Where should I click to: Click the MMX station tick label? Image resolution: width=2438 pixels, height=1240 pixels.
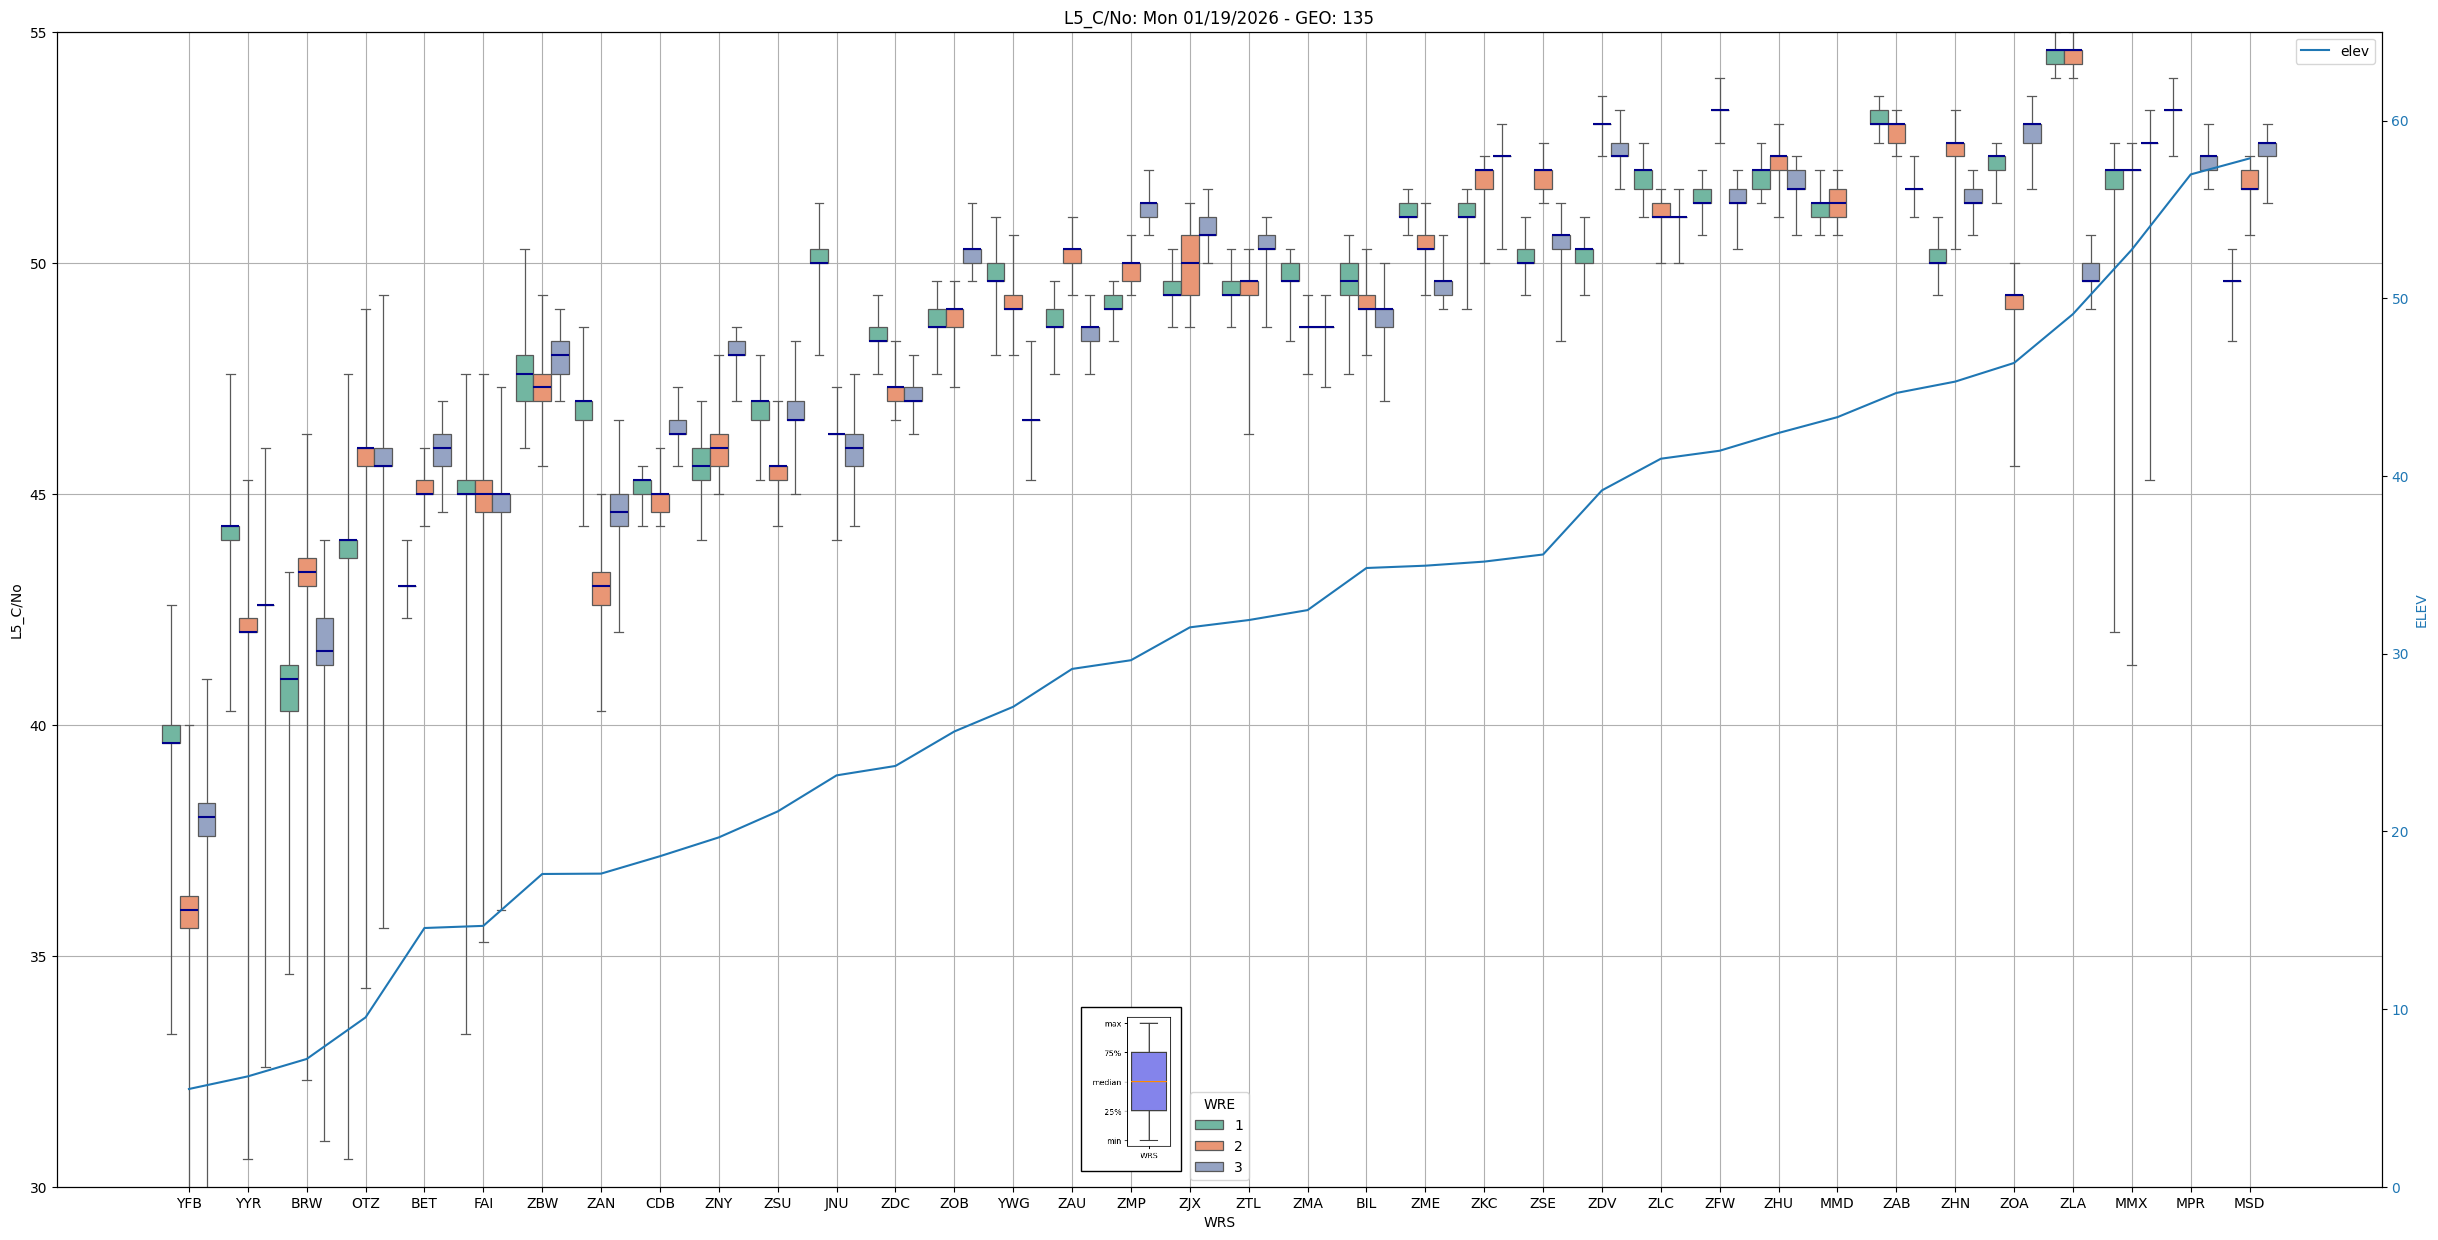point(2131,1203)
